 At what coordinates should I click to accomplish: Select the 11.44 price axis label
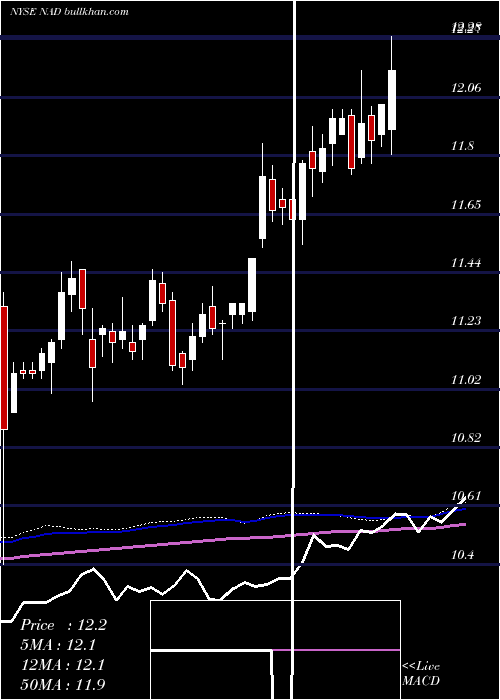coord(466,262)
